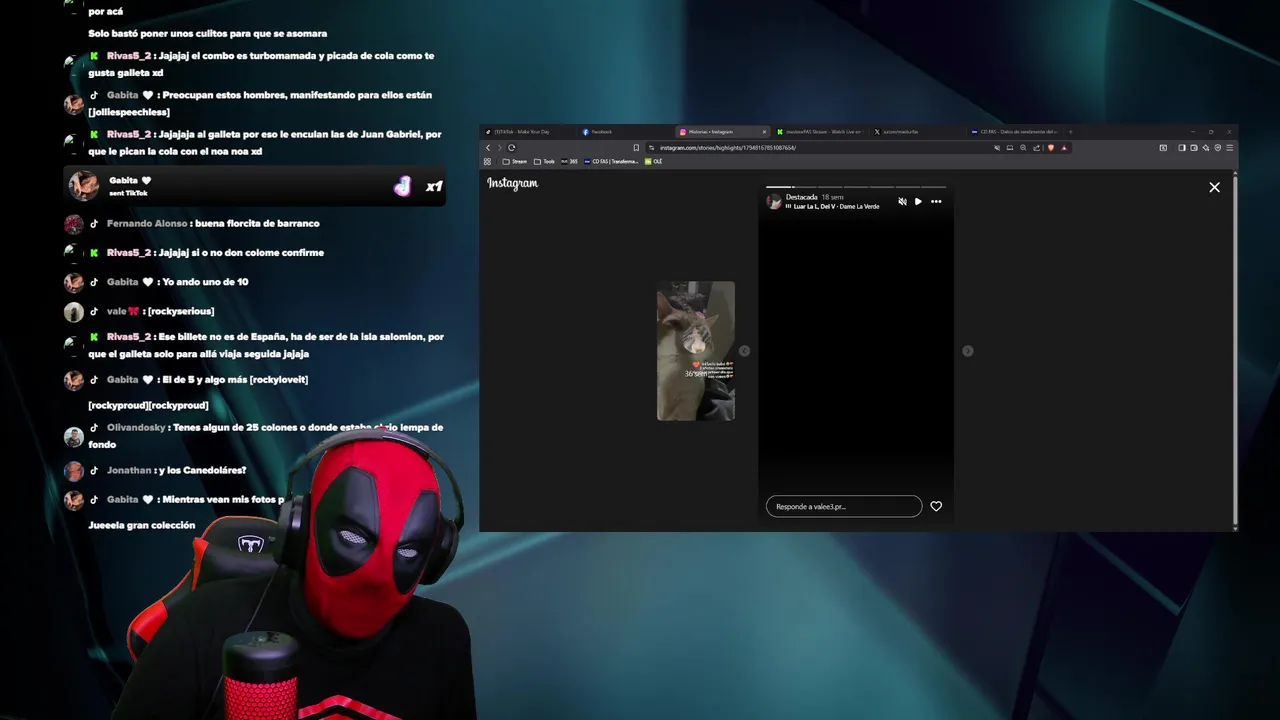Open the 'Stream' bookmarks folder

515,161
